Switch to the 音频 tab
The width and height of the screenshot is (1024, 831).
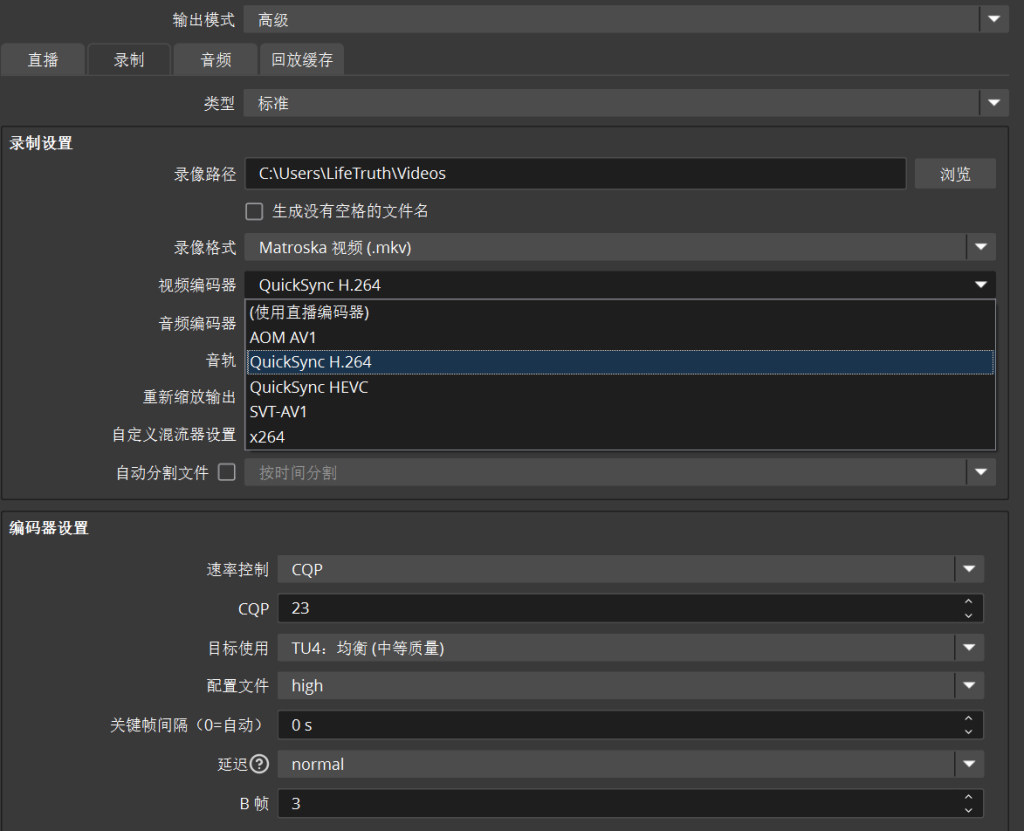[216, 60]
